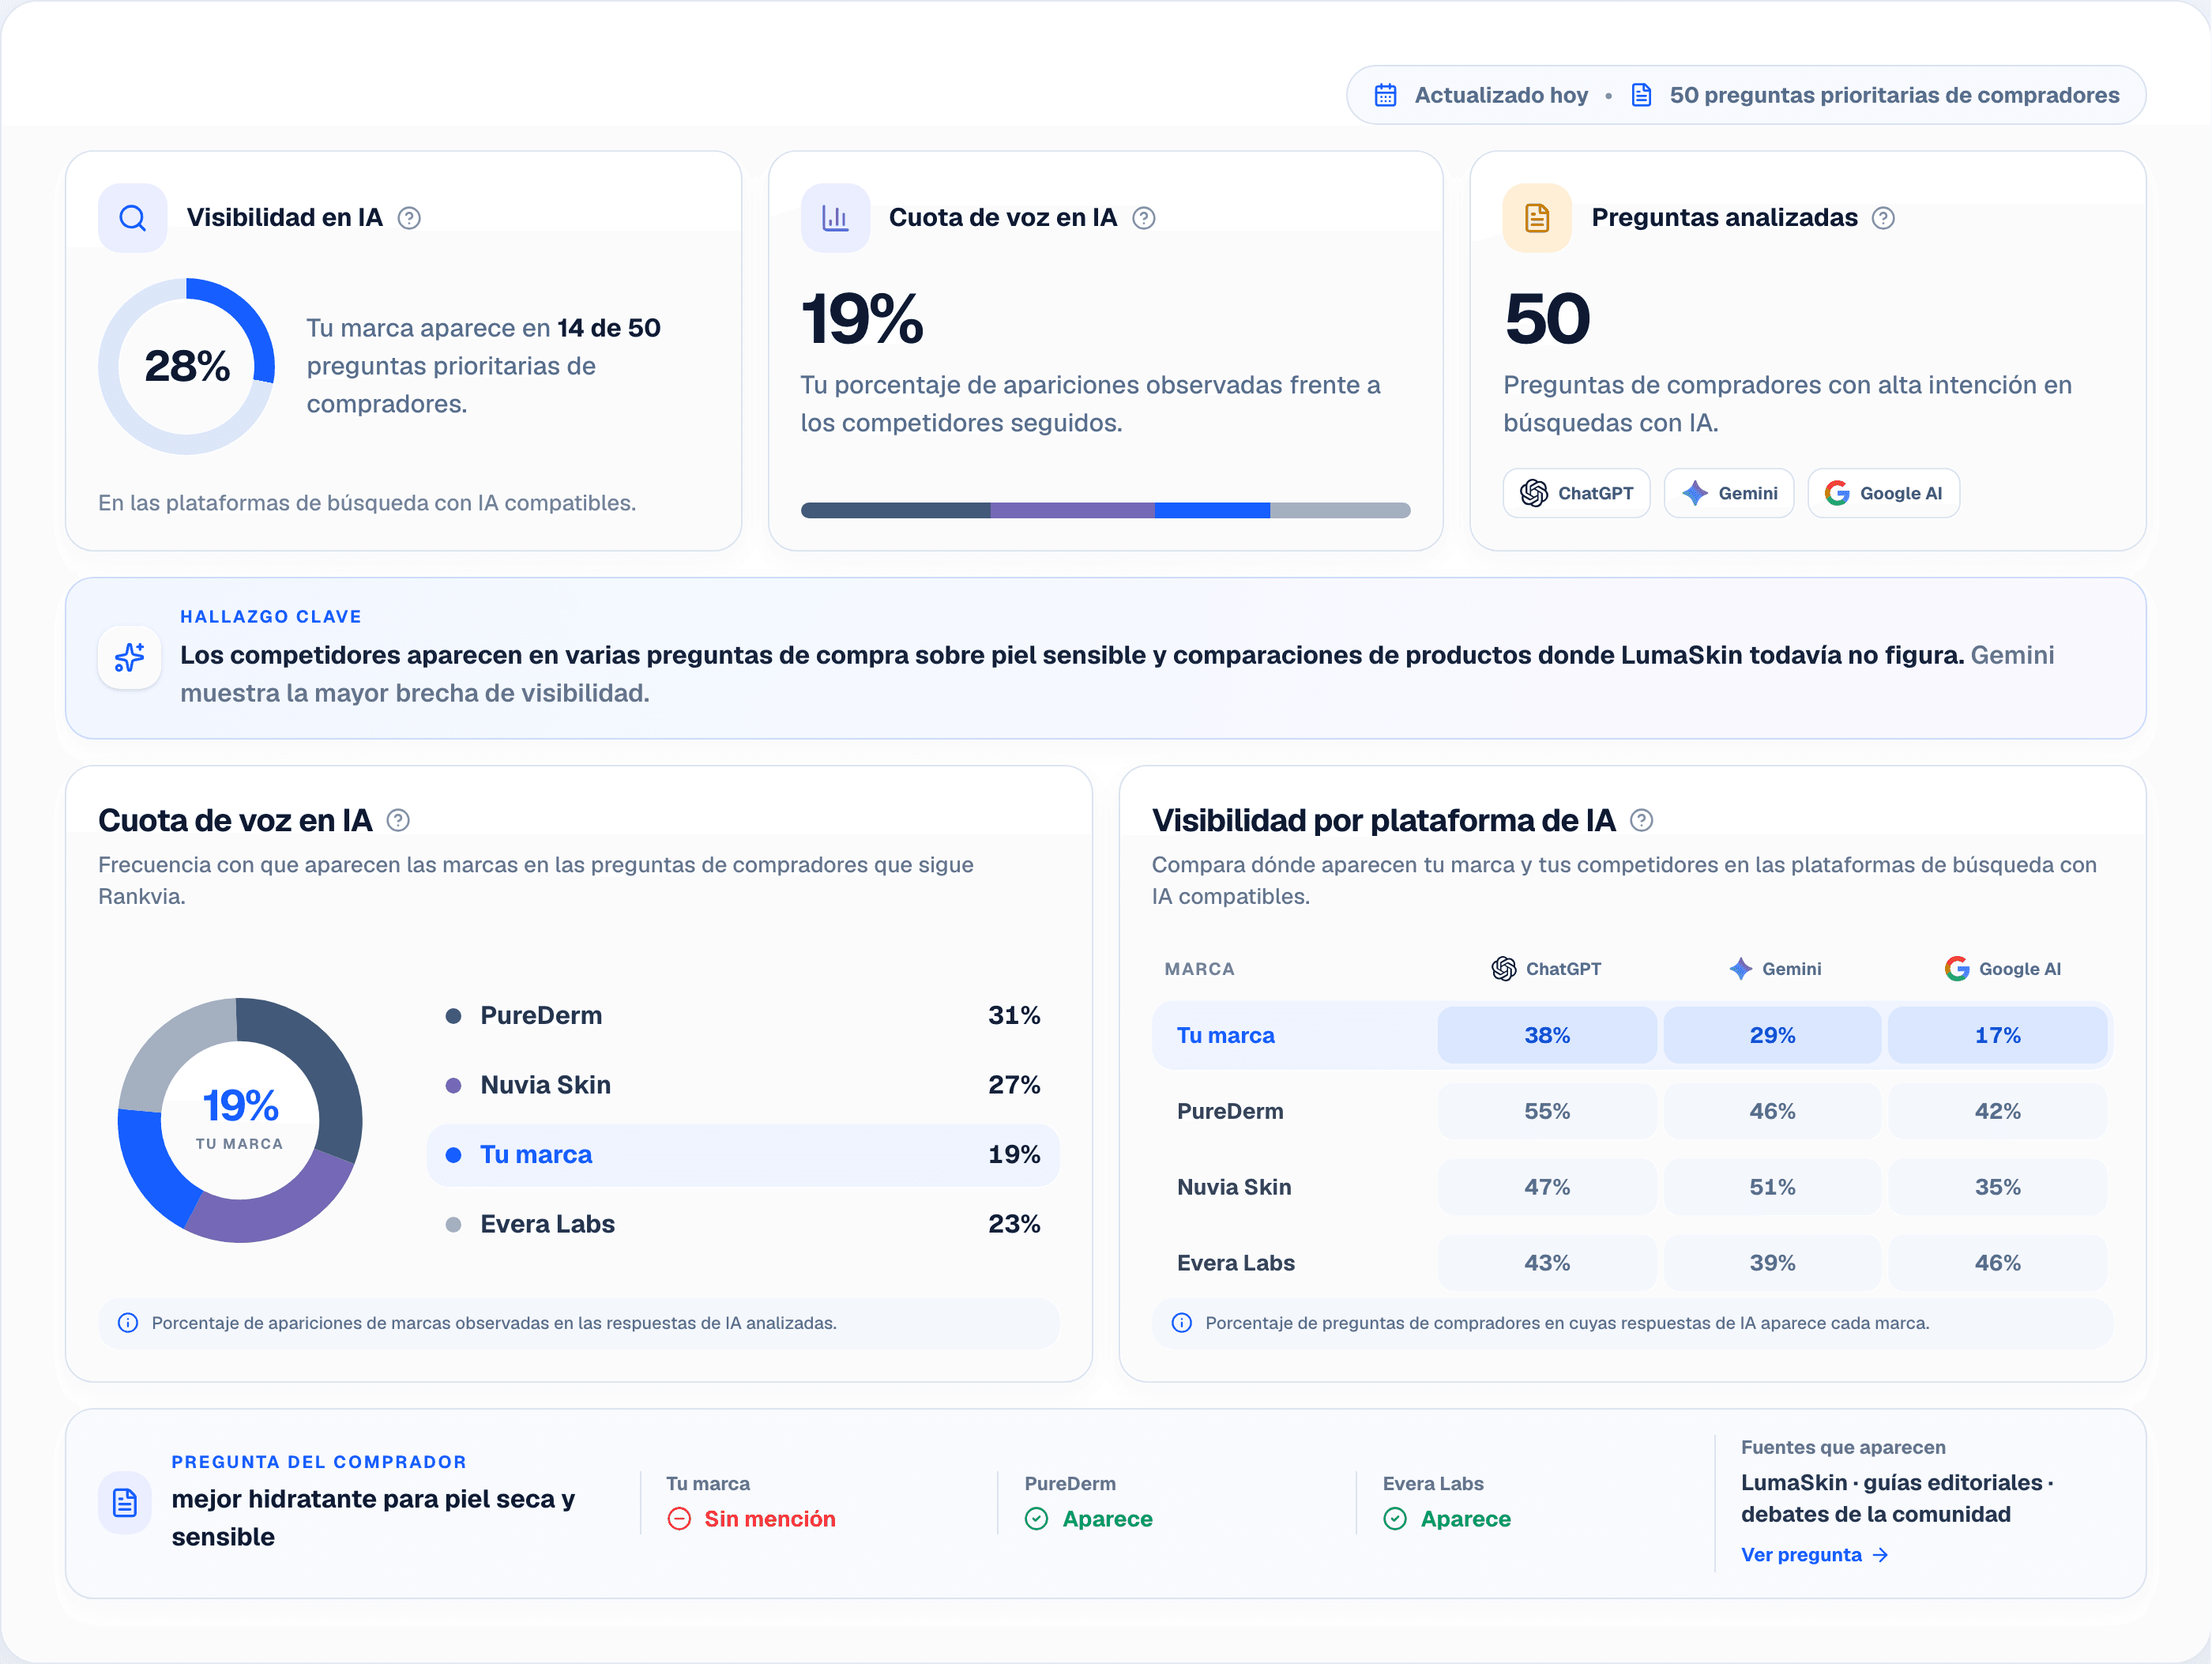The height and width of the screenshot is (1664, 2212).
Task: Click the bar chart icon on Cuota de voz card
Action: tap(835, 218)
